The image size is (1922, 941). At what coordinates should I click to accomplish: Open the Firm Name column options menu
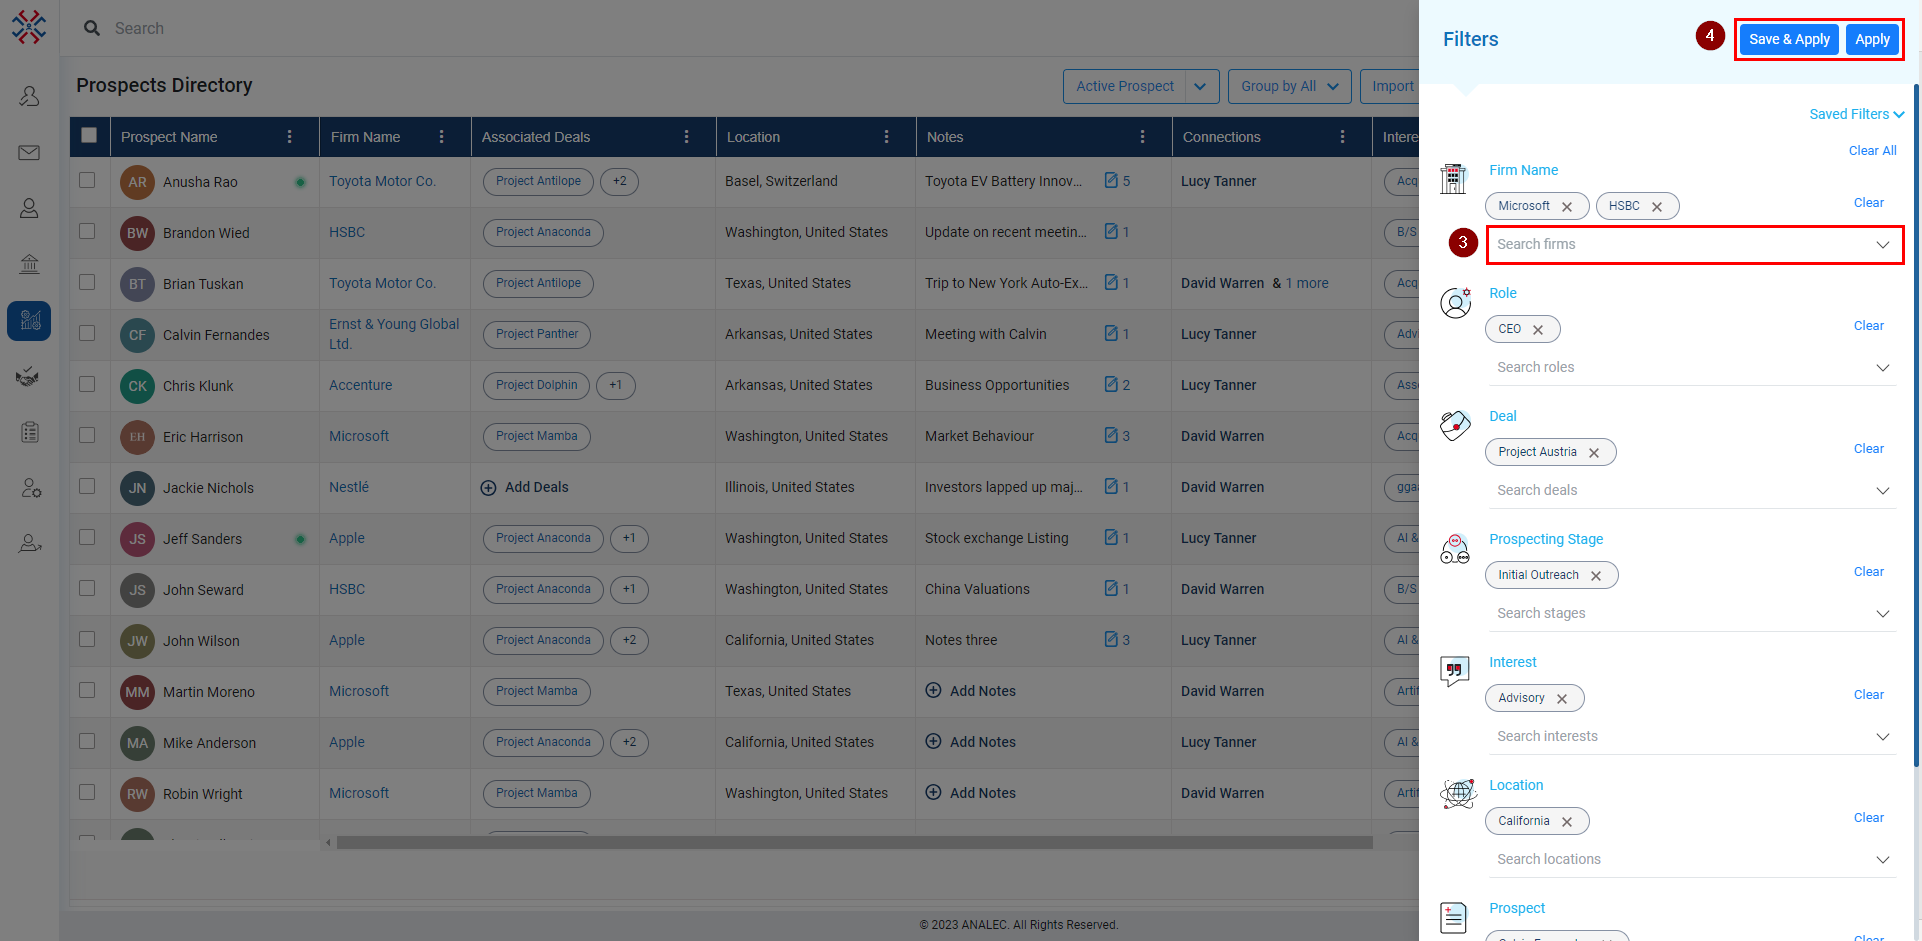tap(442, 137)
